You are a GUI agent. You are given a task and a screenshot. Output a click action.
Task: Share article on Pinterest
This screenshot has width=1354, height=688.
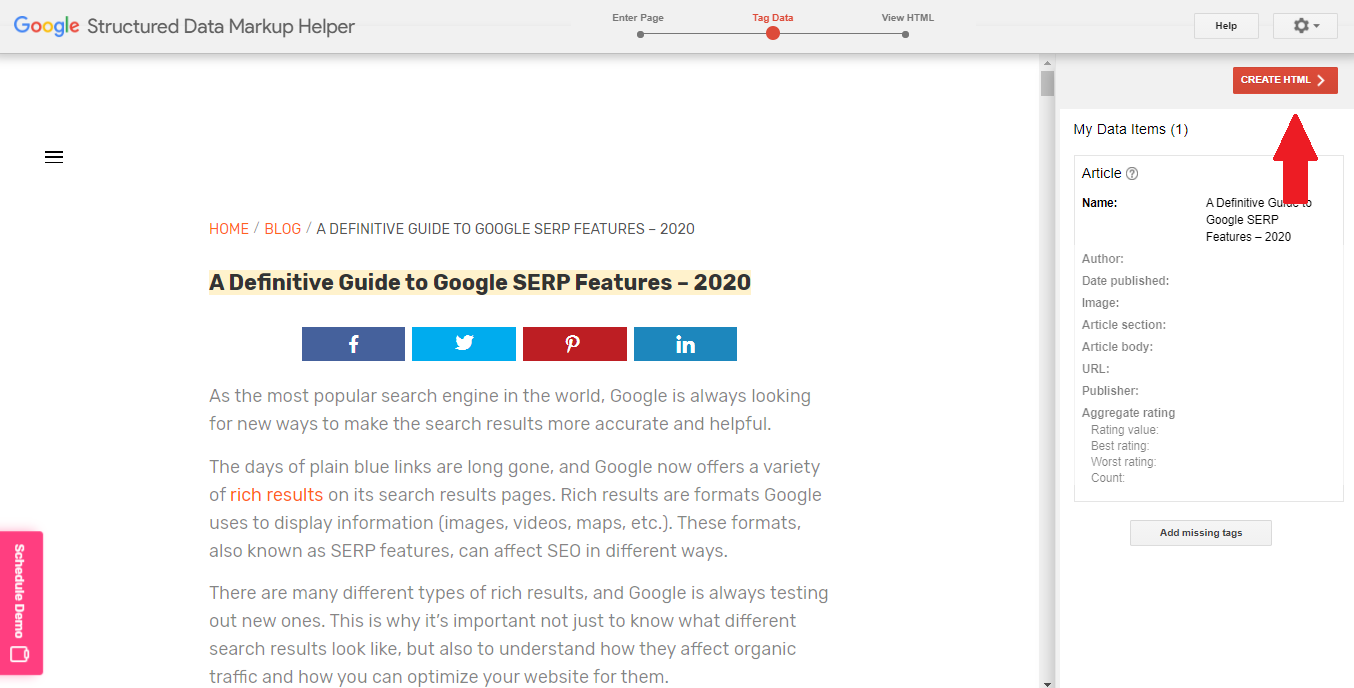coord(575,344)
